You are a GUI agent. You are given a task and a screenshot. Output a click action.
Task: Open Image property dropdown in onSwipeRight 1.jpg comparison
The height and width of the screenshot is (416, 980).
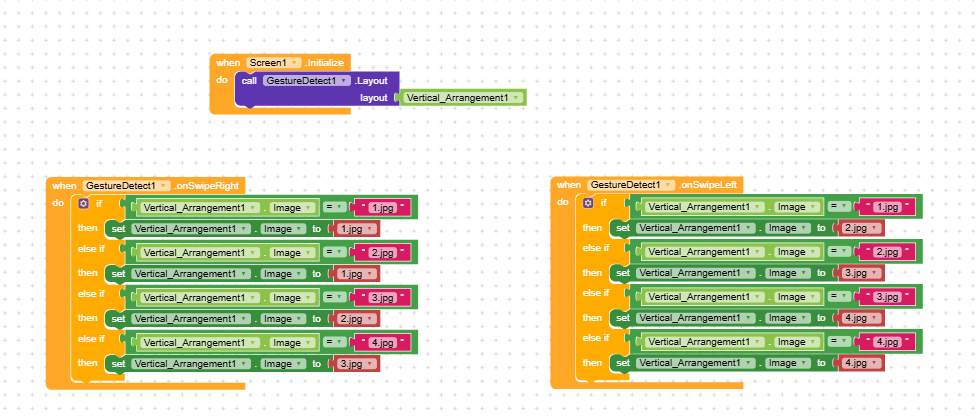[292, 208]
